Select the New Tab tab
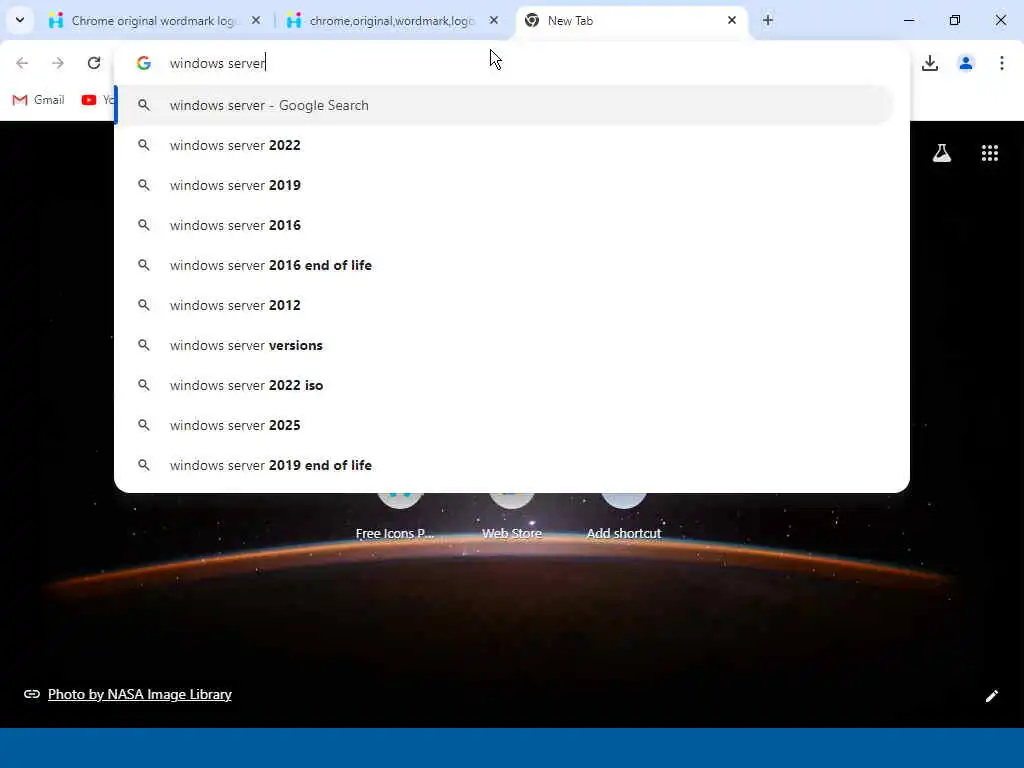This screenshot has height=768, width=1024. 630,21
